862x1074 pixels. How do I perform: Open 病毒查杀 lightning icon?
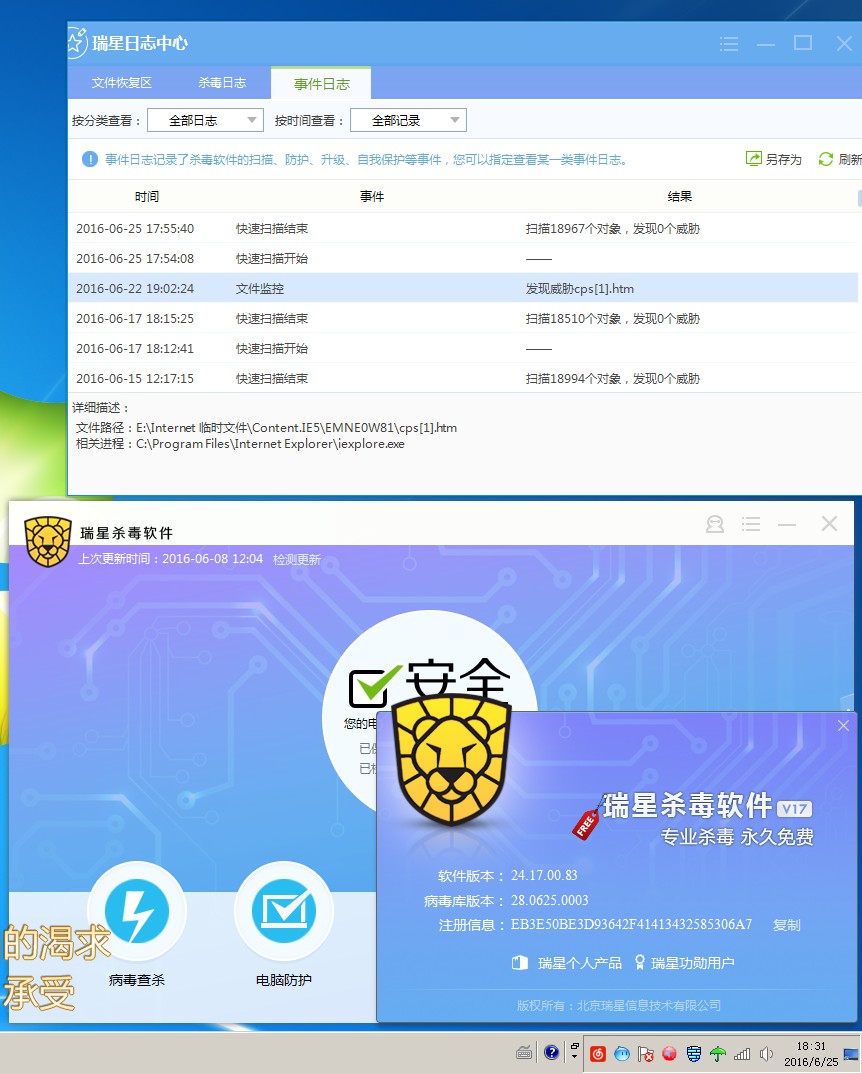point(137,911)
